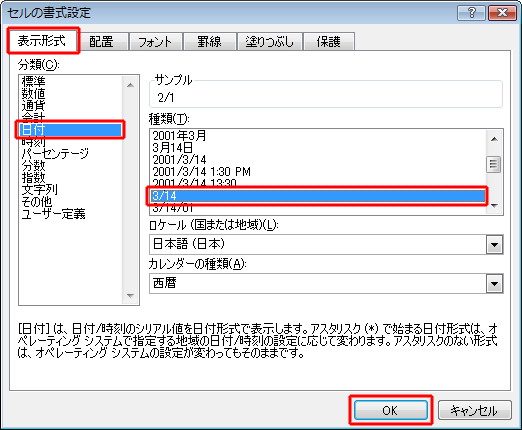Choose the 2001年3月 date format

coord(179,136)
